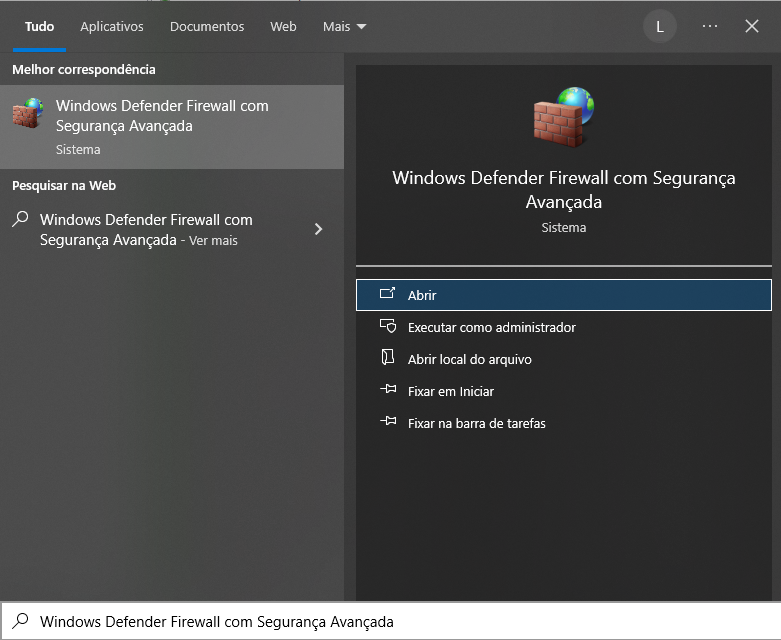Select the Tudo tab

pyautogui.click(x=40, y=27)
